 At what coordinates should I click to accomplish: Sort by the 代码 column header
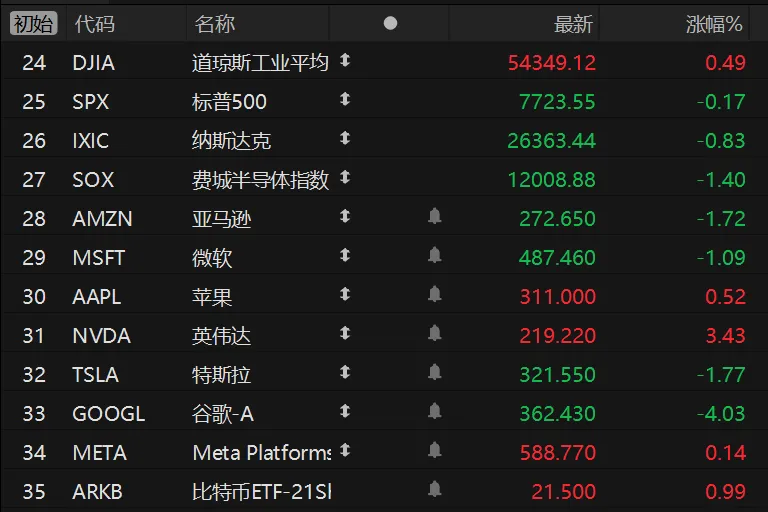click(x=95, y=24)
